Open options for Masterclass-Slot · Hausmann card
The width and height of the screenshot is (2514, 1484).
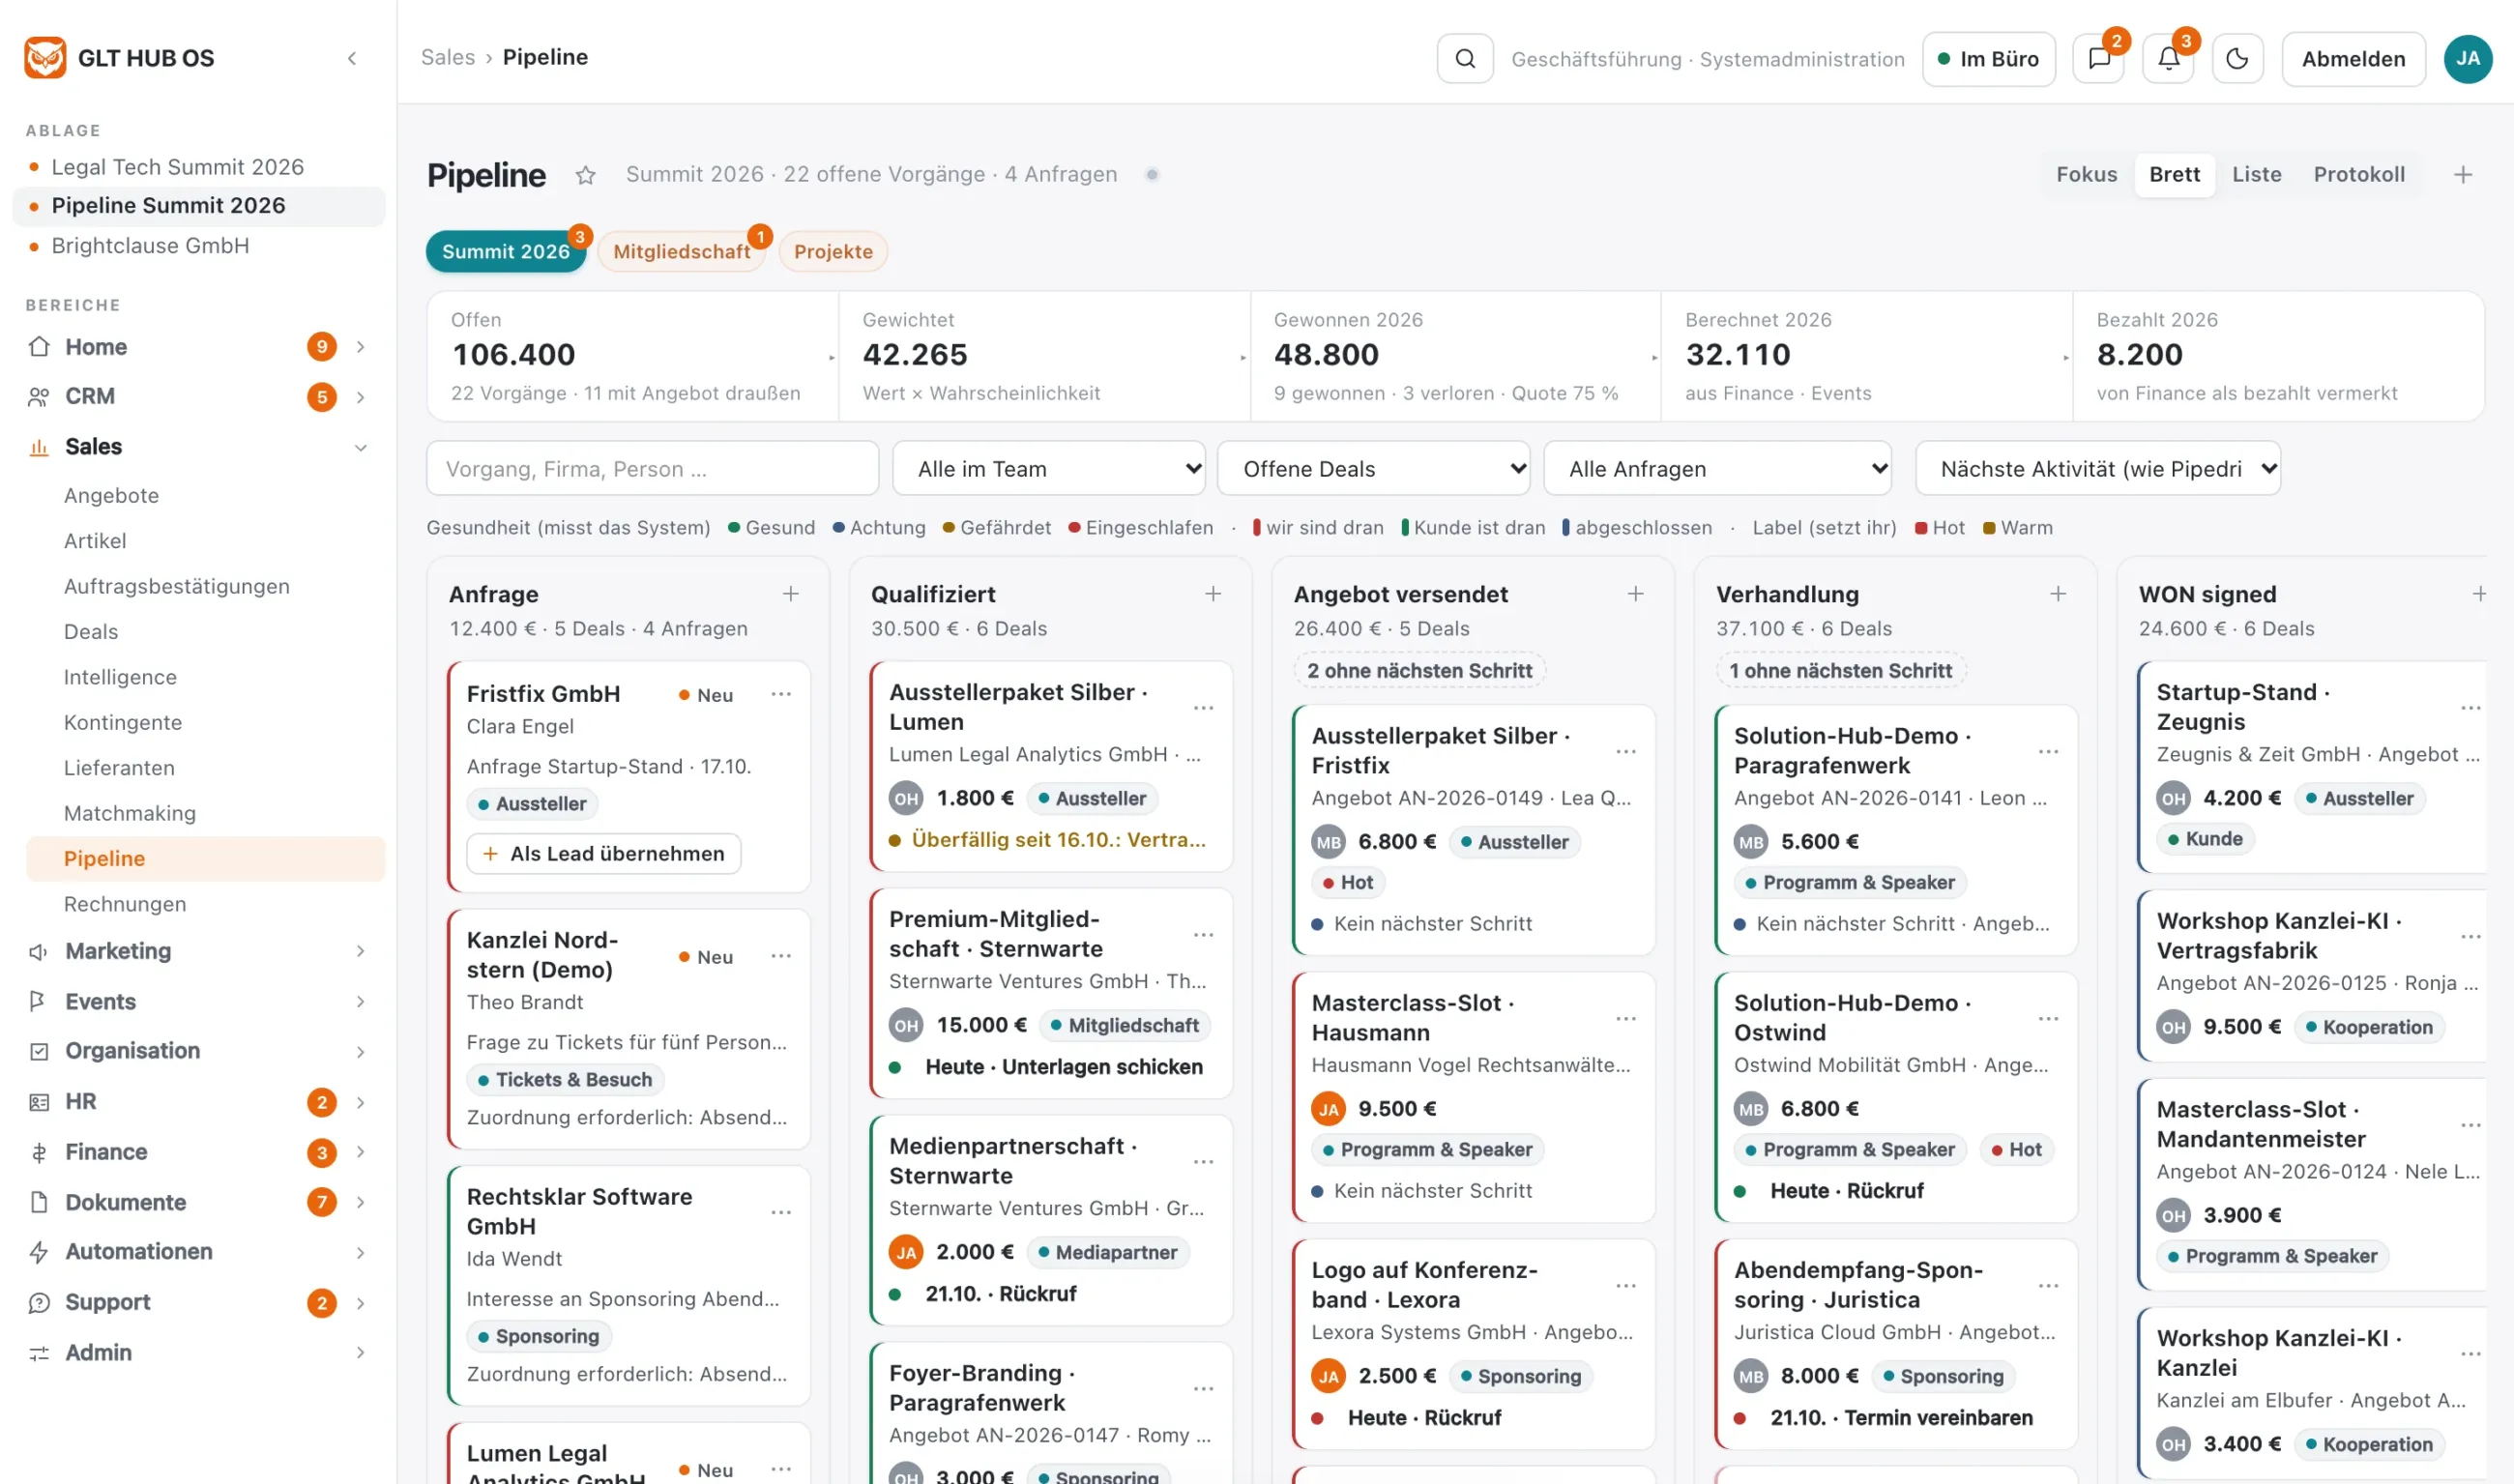point(1626,1018)
